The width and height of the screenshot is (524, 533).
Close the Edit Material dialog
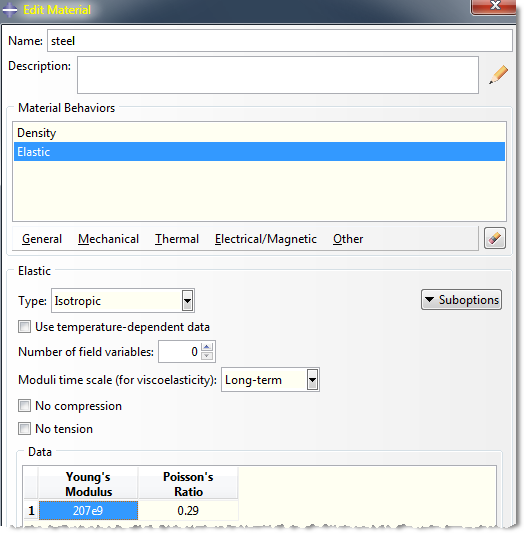click(495, 6)
